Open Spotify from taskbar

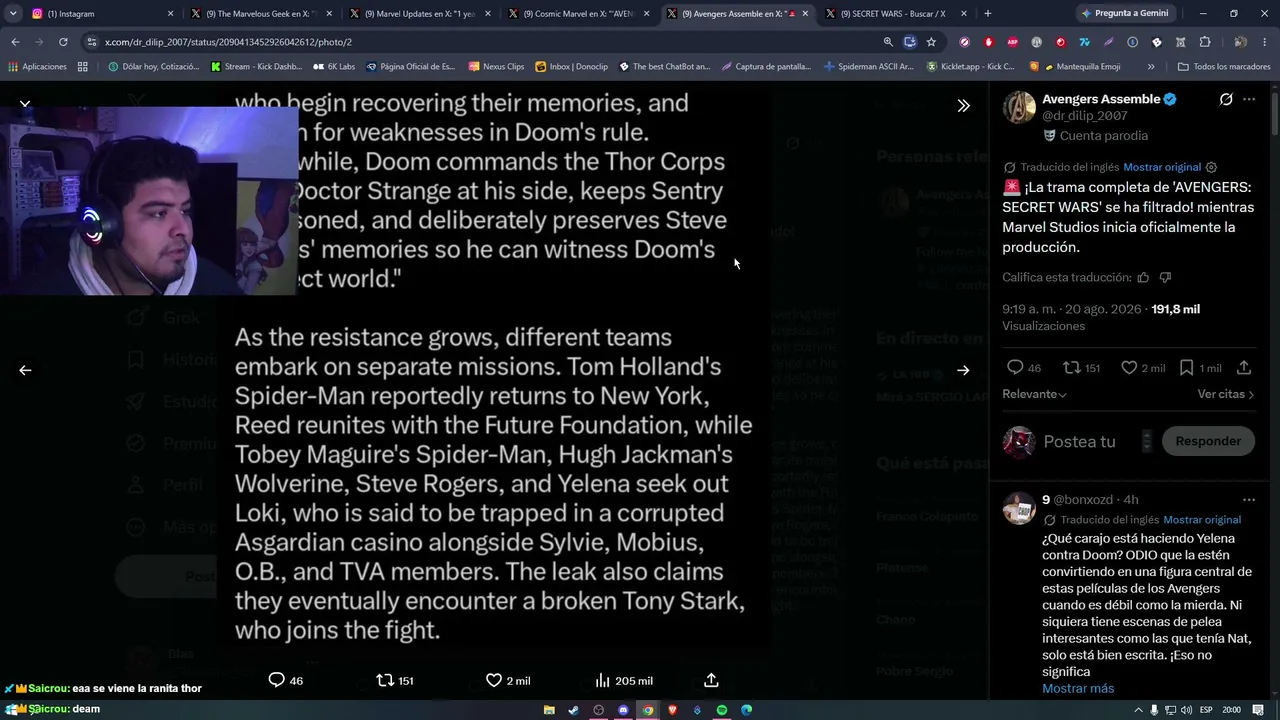(722, 710)
